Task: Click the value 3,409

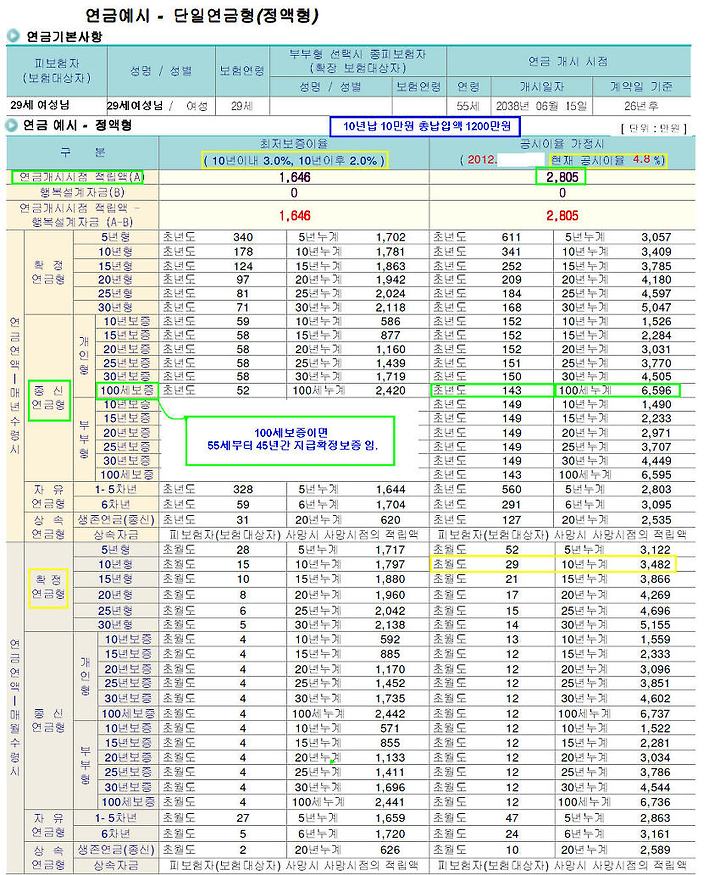Action: tap(656, 252)
